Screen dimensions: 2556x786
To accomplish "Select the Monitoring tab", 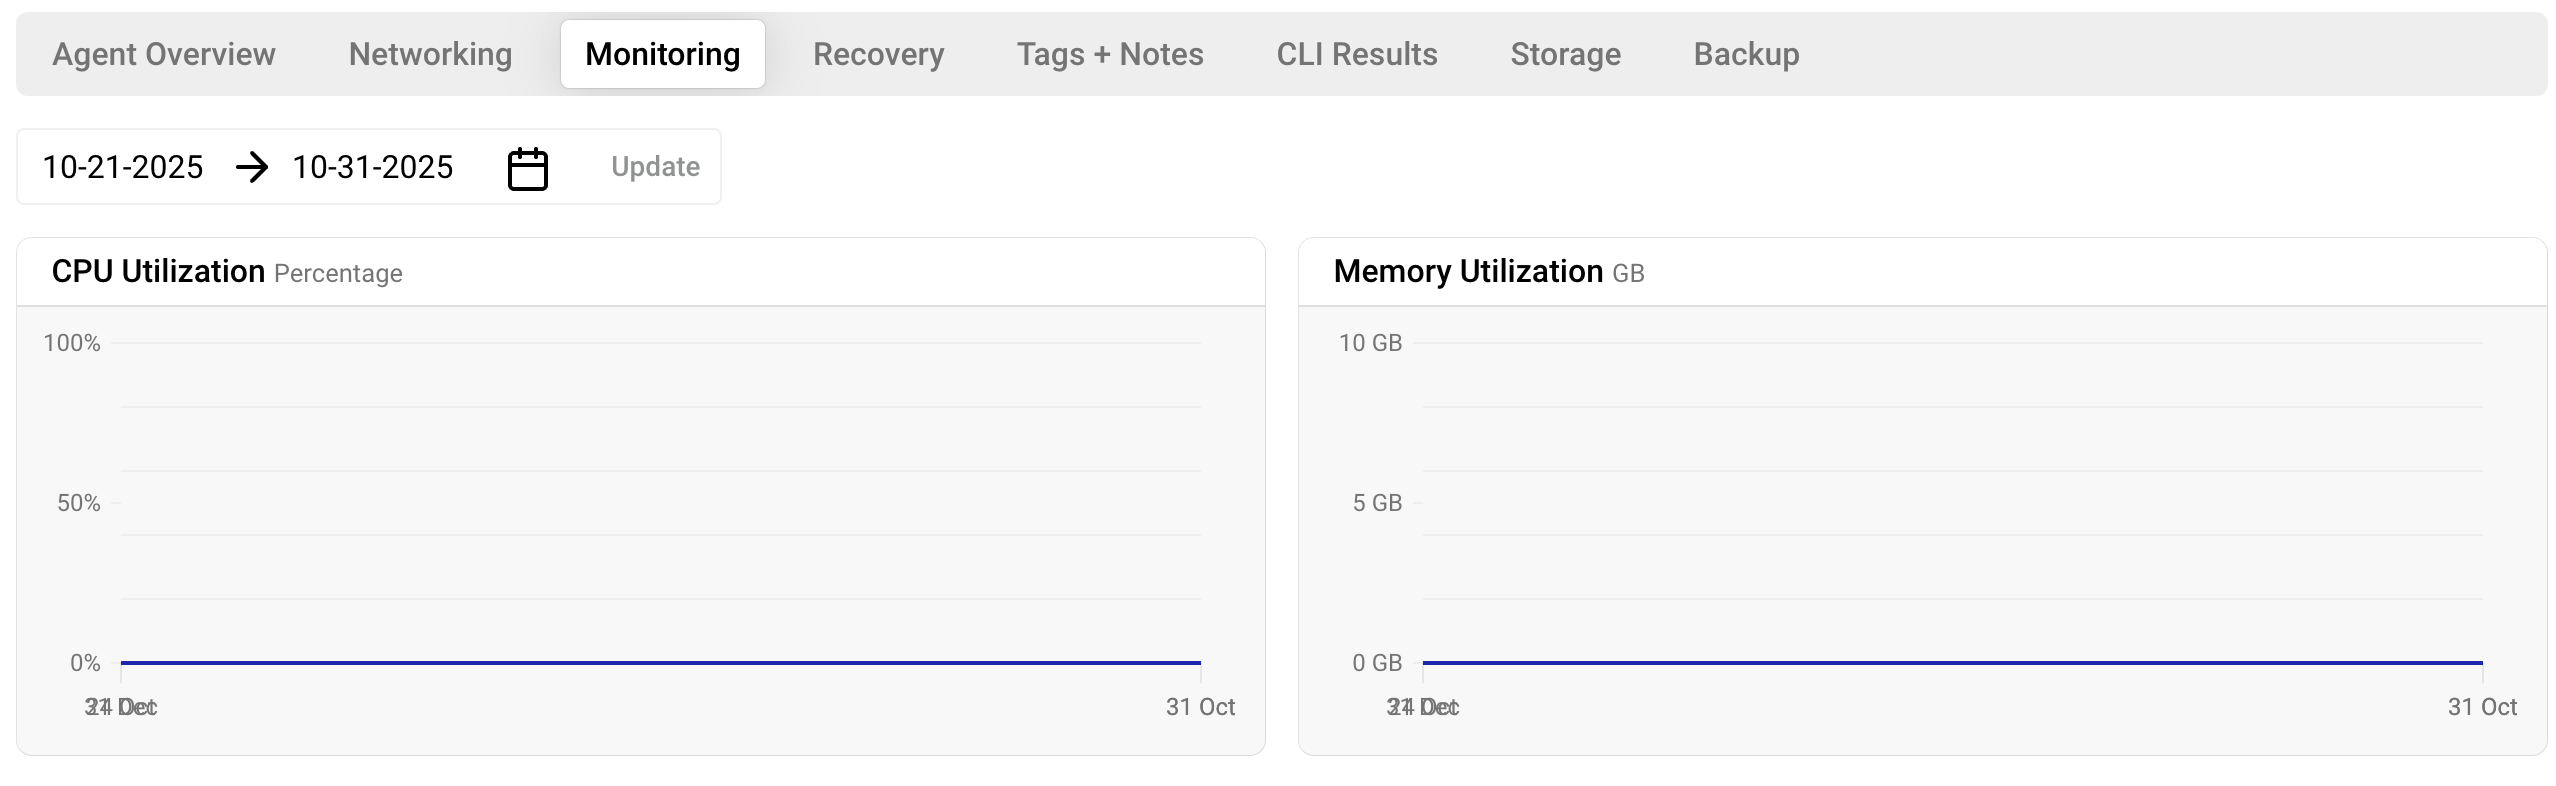I will pyautogui.click(x=662, y=54).
